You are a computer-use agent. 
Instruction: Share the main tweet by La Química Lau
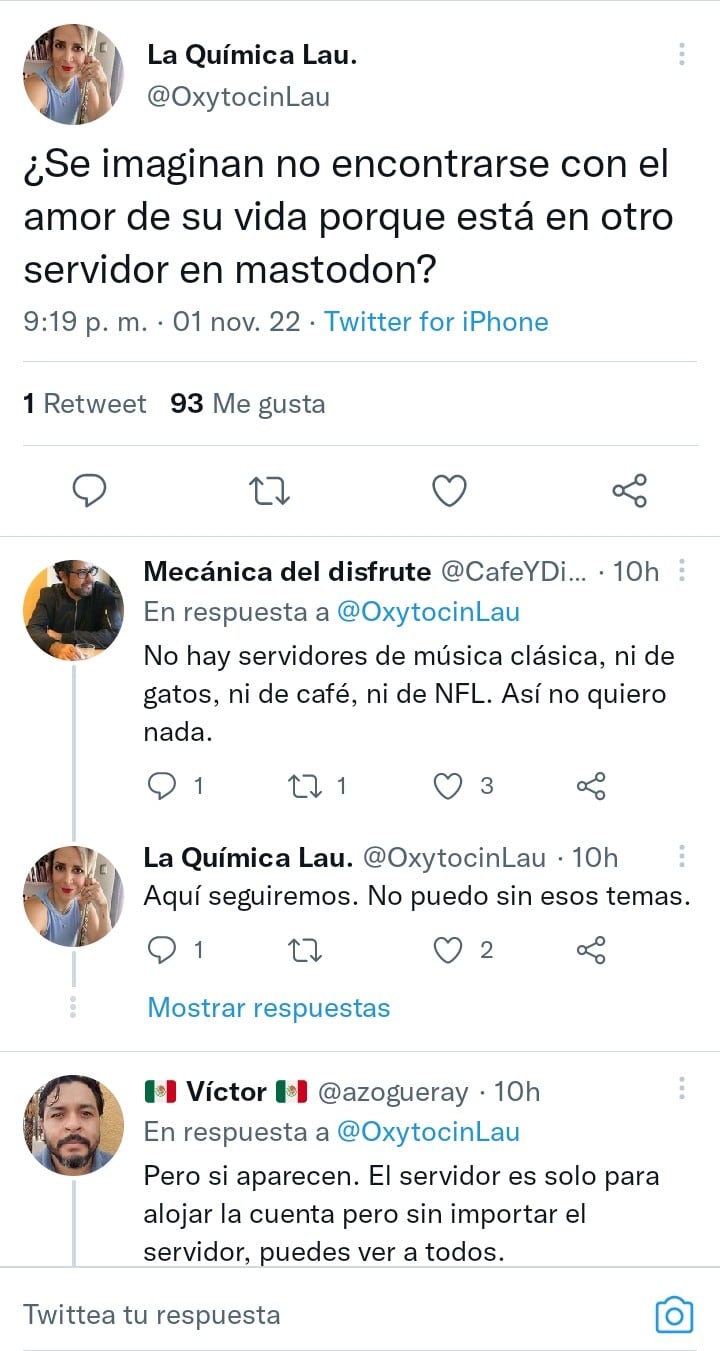click(x=629, y=490)
